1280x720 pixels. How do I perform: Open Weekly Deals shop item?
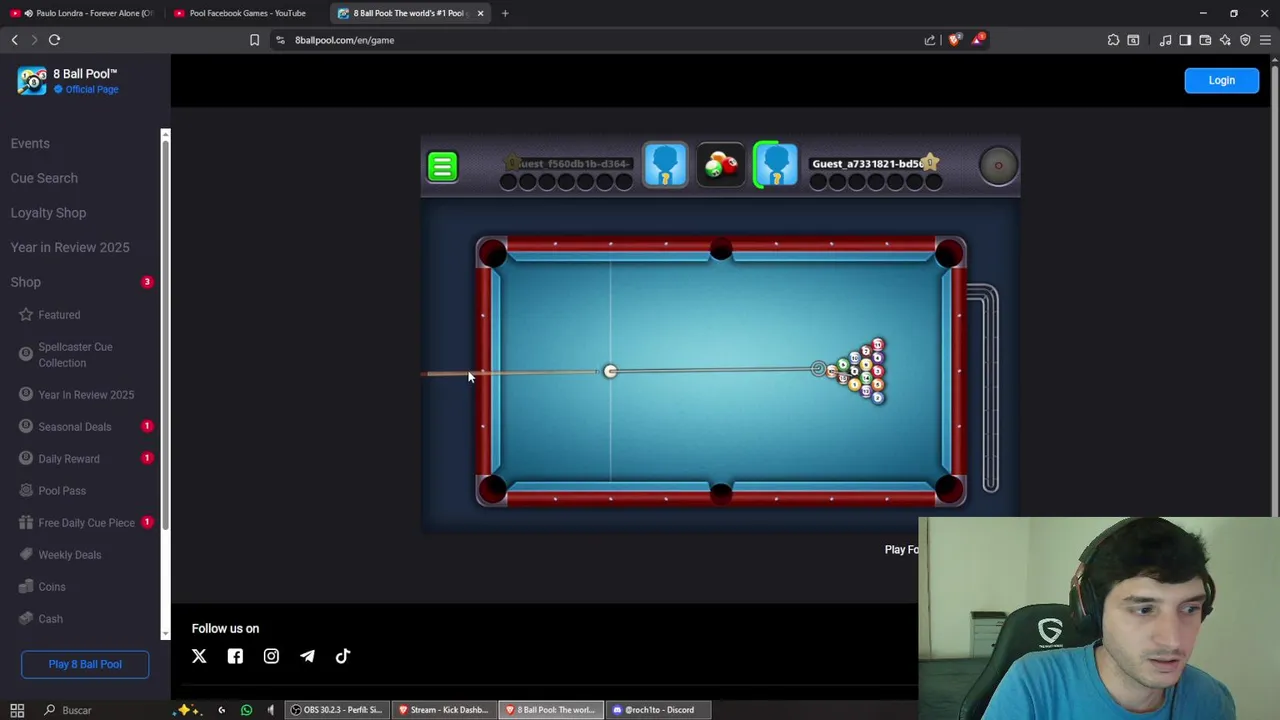tap(69, 555)
